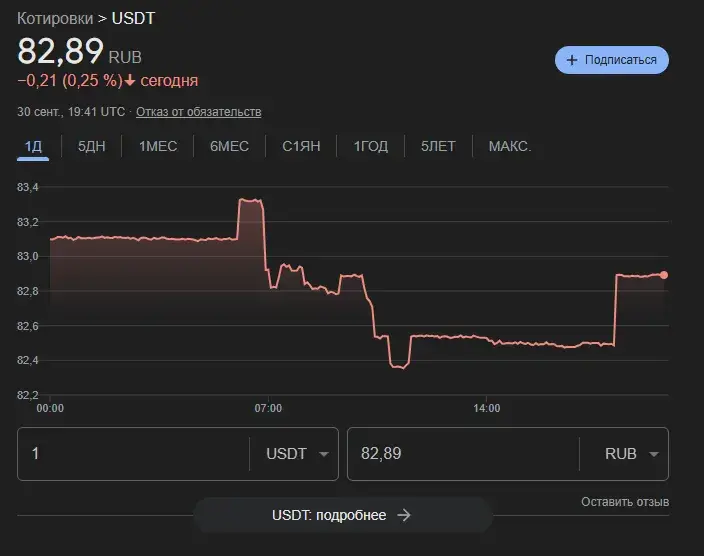704x556 pixels.
Task: Click the −0,21 (0,25 %) change text
Action: click(x=70, y=80)
